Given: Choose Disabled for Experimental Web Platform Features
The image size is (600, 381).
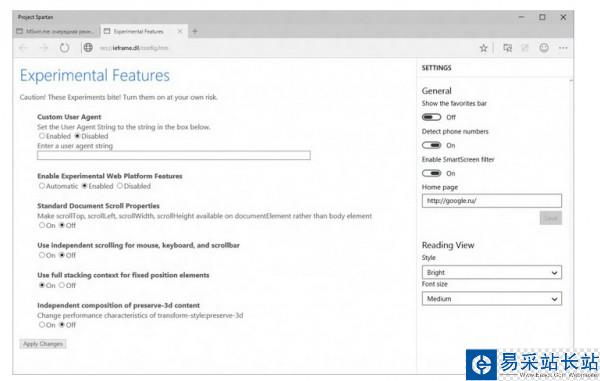Looking at the screenshot, I should (120, 186).
